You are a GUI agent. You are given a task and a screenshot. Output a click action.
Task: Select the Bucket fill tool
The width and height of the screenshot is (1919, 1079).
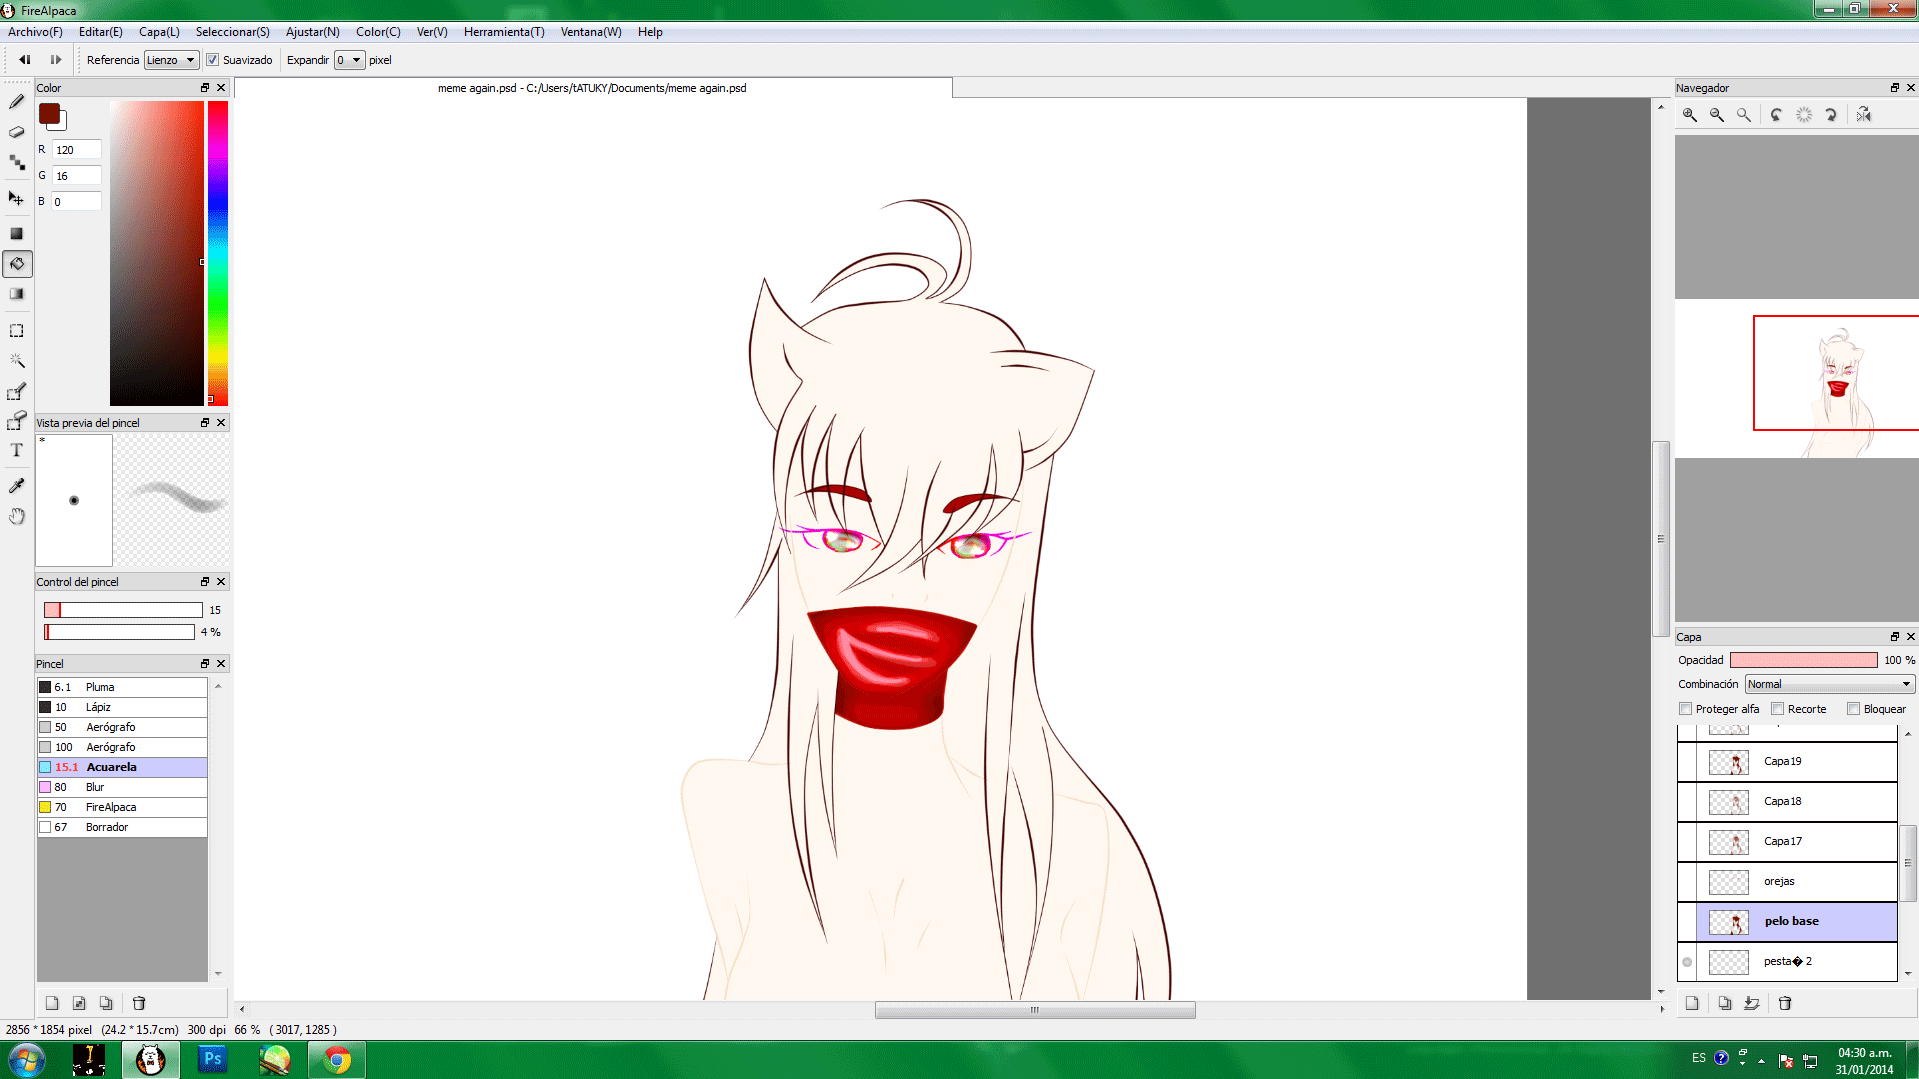17,264
